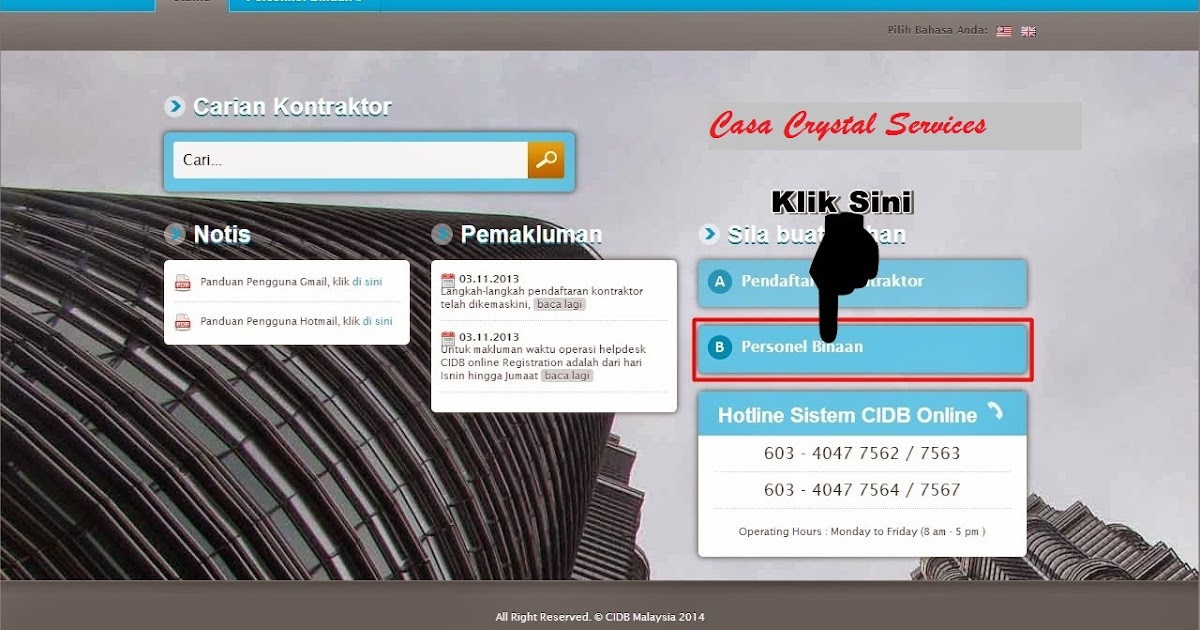Click arrow icon beside Pemakluman heading
The height and width of the screenshot is (630, 1200).
coord(442,235)
